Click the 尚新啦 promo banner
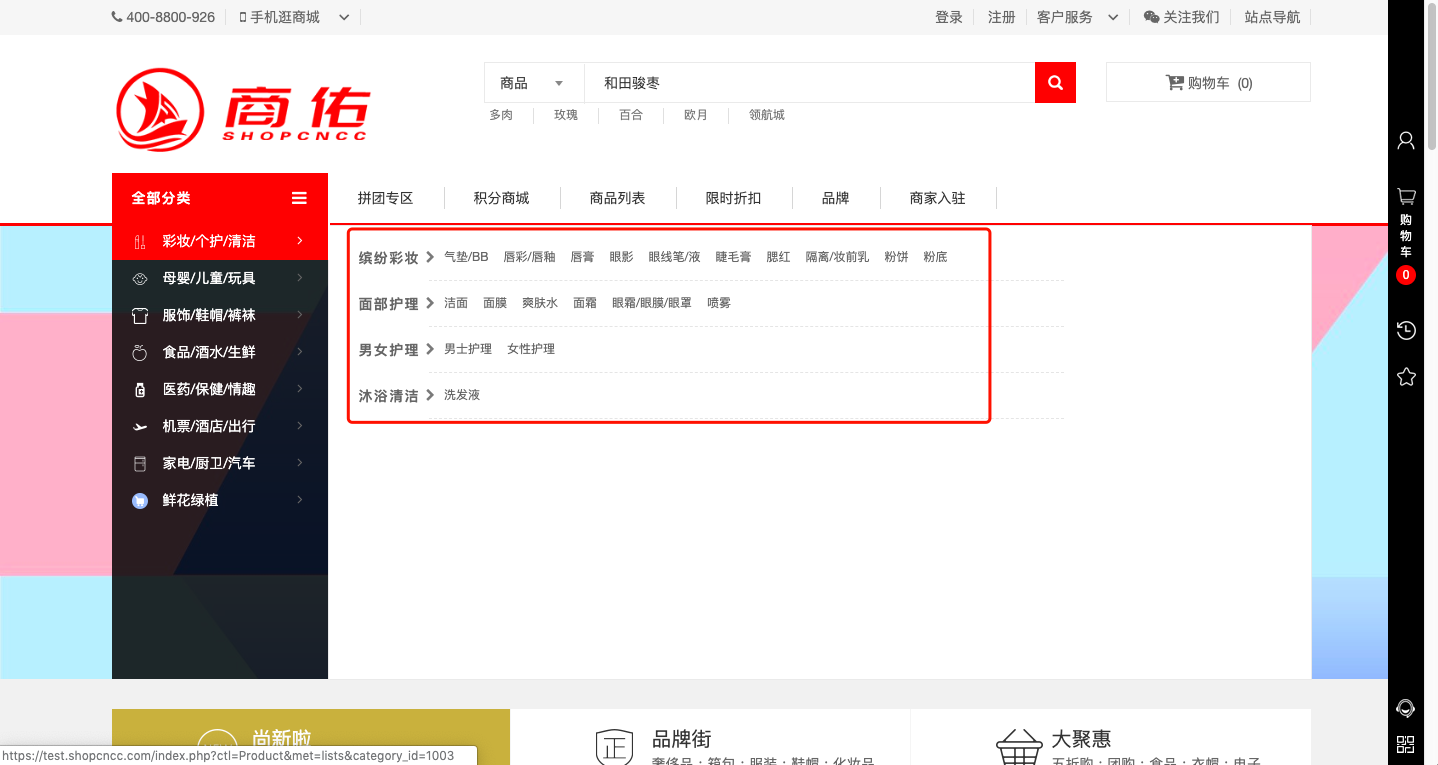This screenshot has width=1438, height=765. pos(311,737)
